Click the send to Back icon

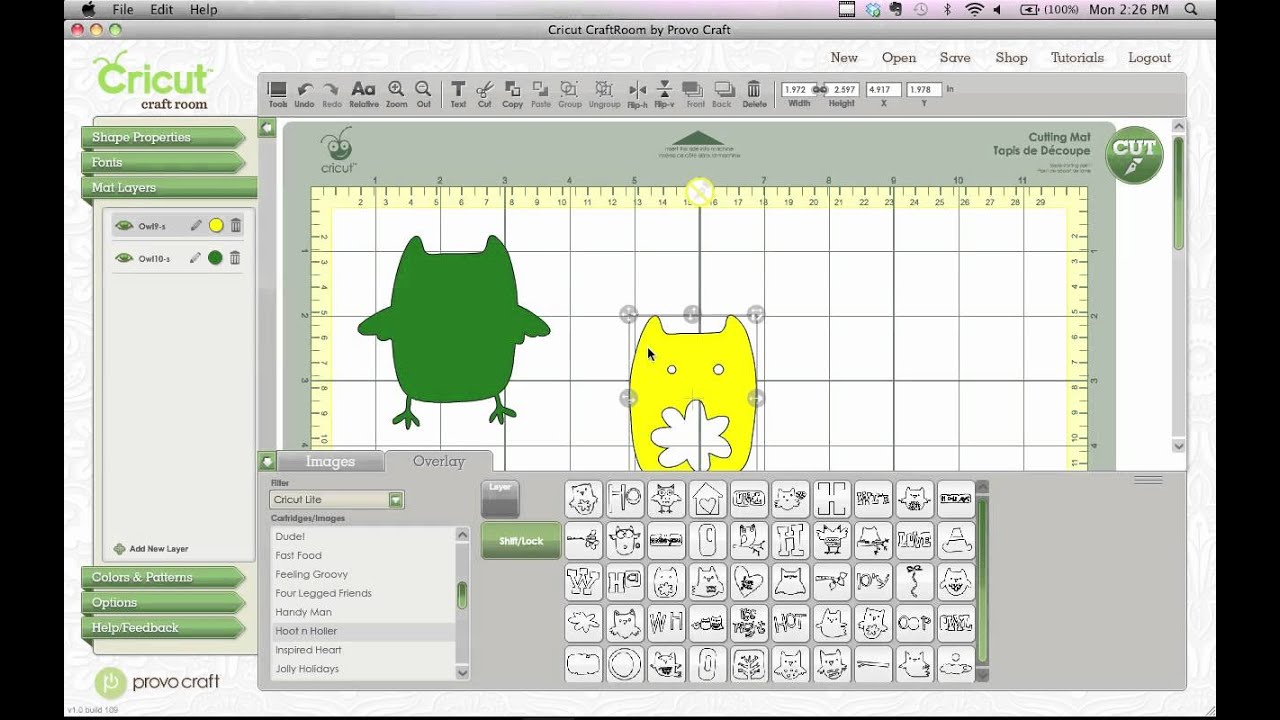pos(723,91)
